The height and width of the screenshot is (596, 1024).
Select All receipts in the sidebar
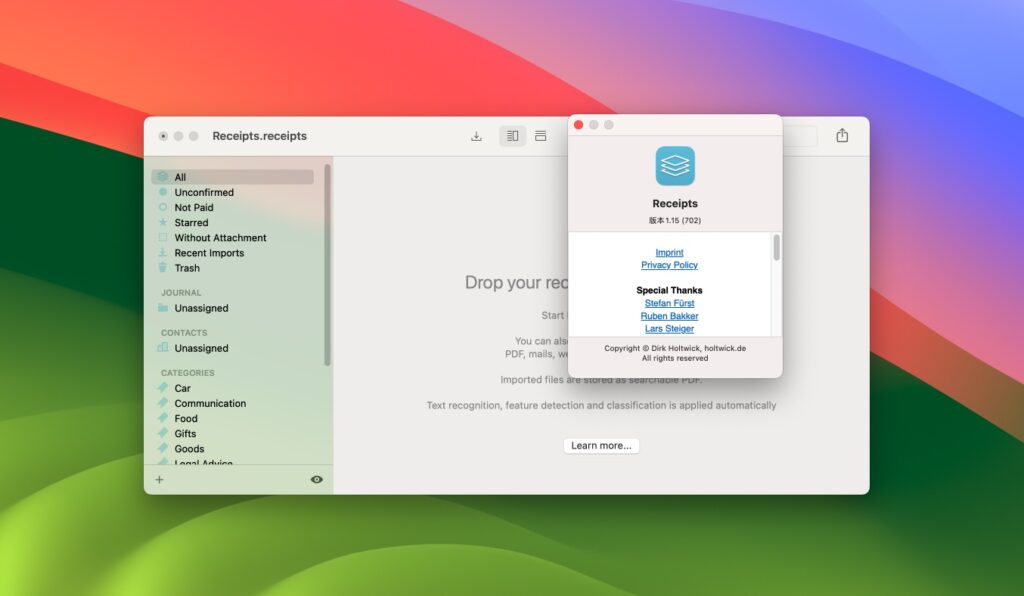(181, 176)
